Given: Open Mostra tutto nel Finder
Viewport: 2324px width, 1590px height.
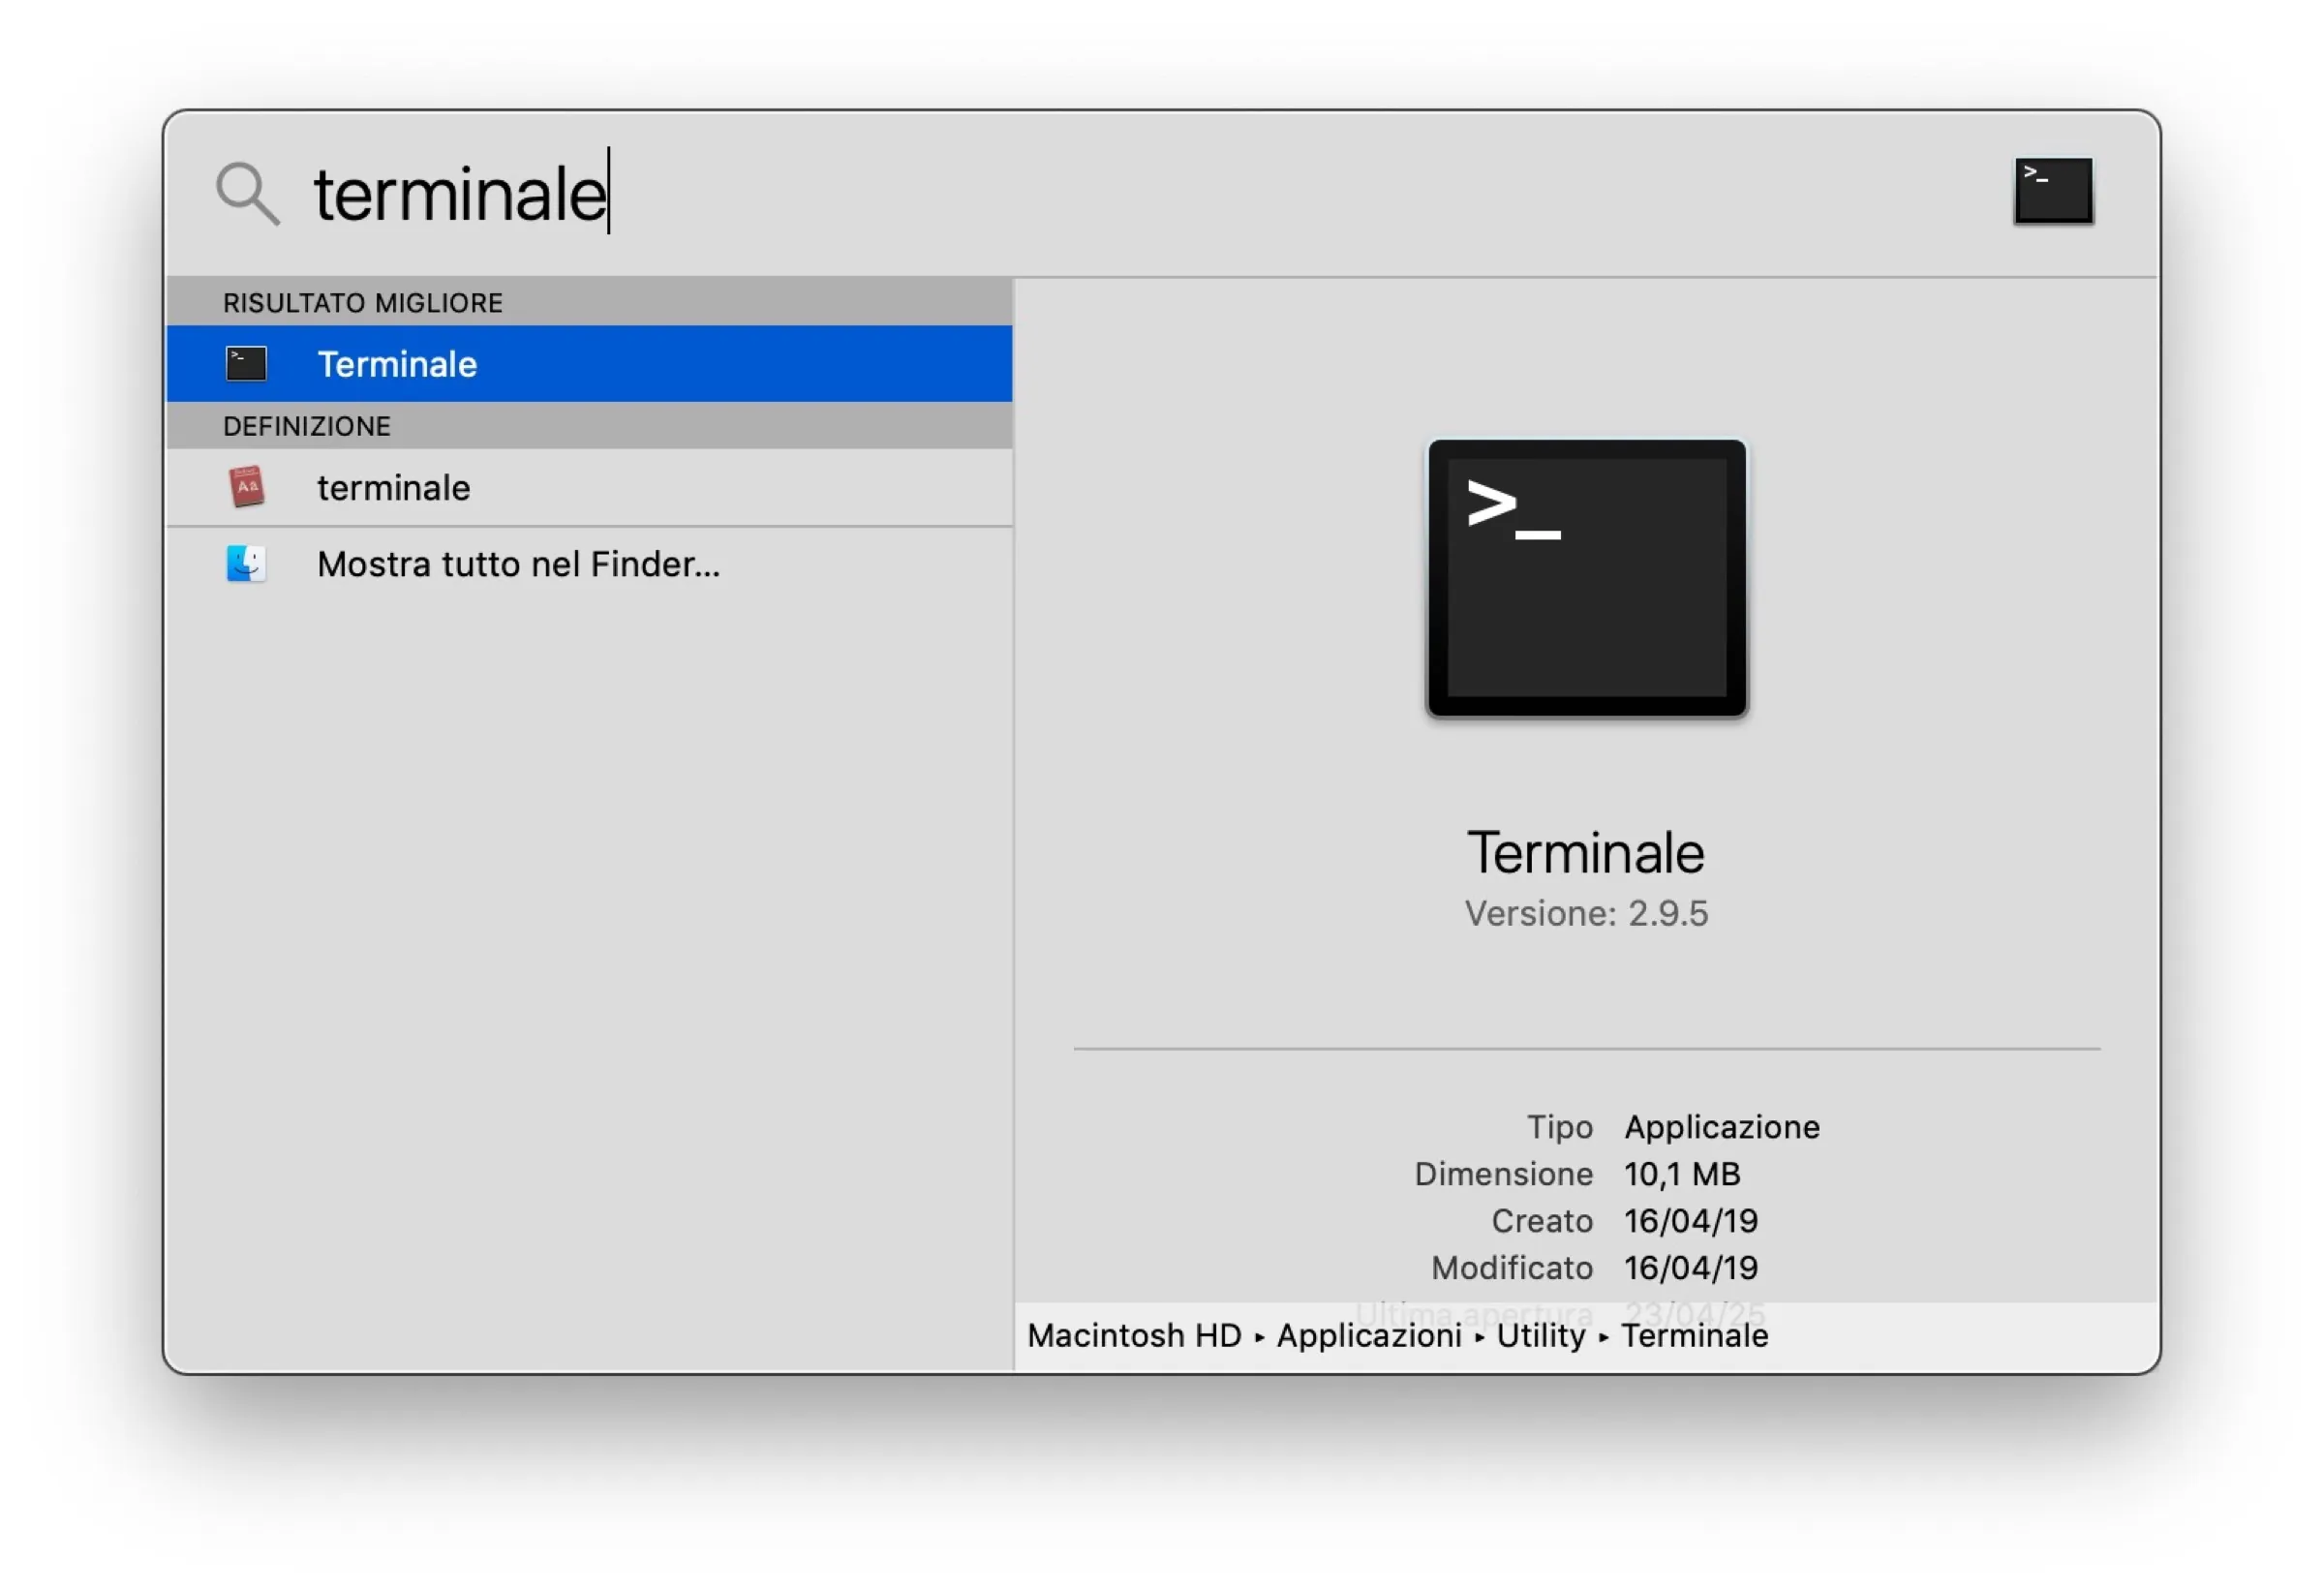Looking at the screenshot, I should pos(517,563).
